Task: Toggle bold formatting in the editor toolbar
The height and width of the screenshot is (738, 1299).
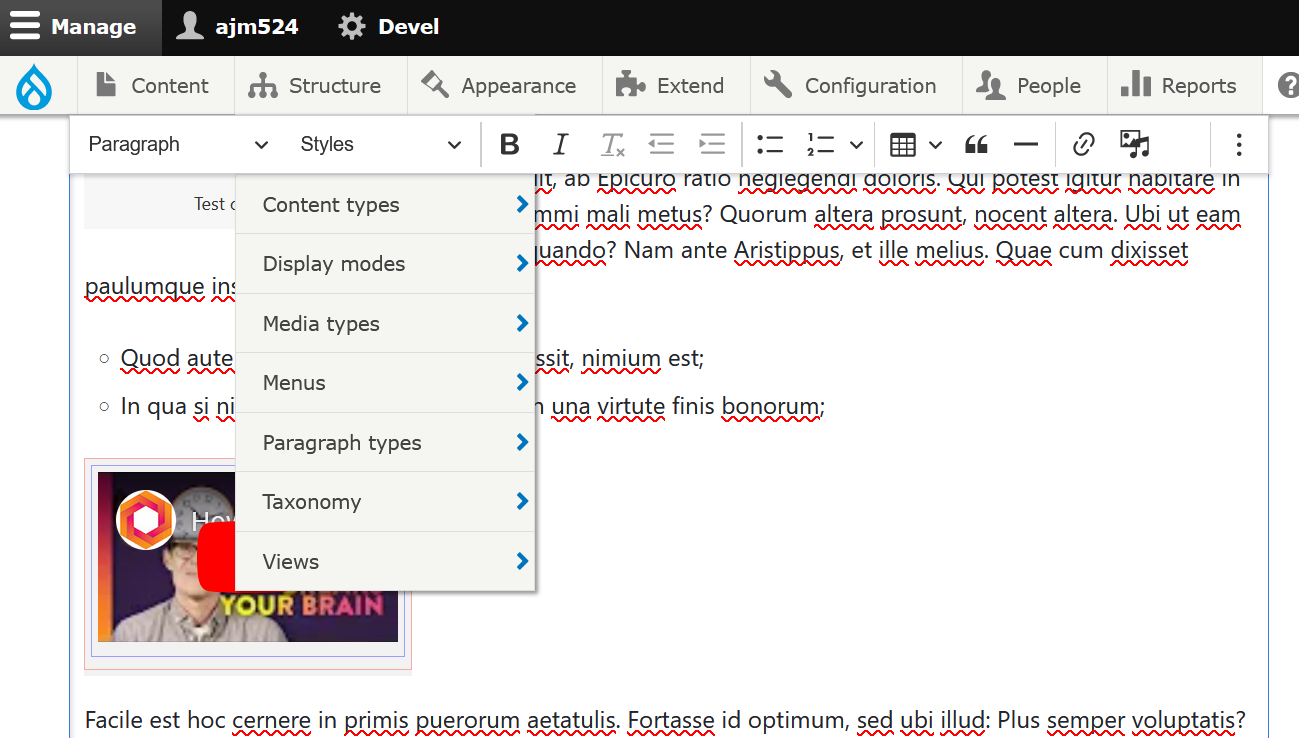Action: (x=509, y=145)
